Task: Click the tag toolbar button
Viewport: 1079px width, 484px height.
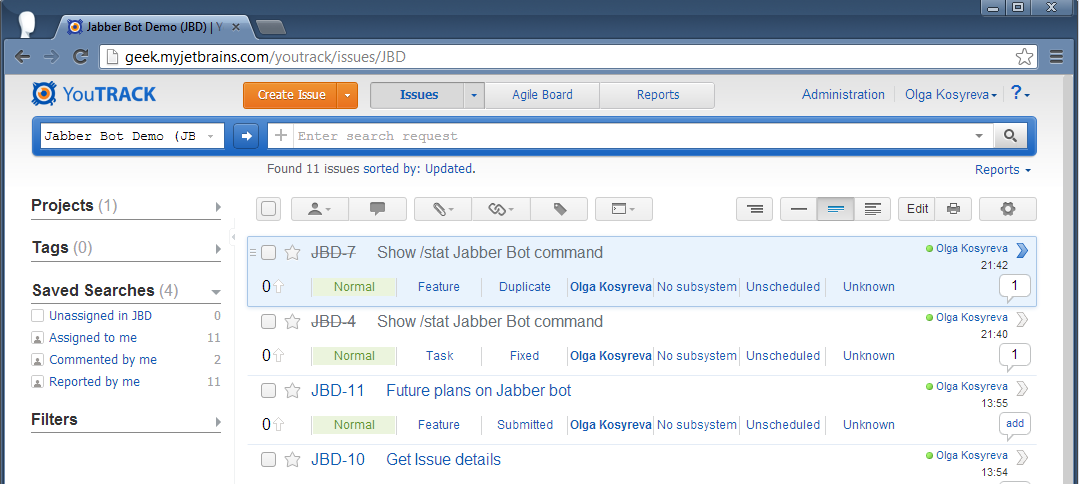Action: coord(559,209)
